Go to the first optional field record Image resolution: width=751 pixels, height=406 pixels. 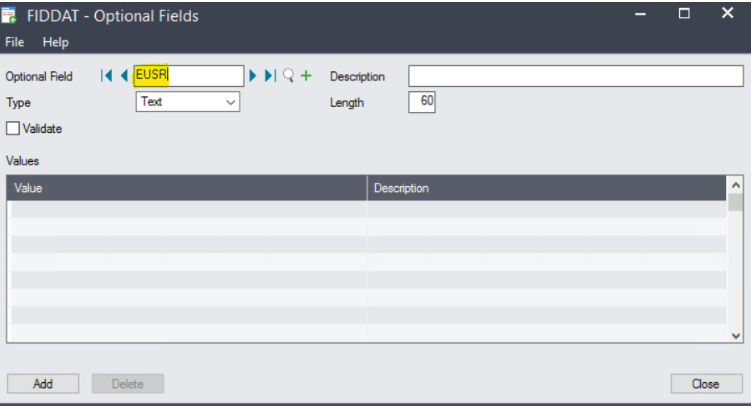(106, 77)
